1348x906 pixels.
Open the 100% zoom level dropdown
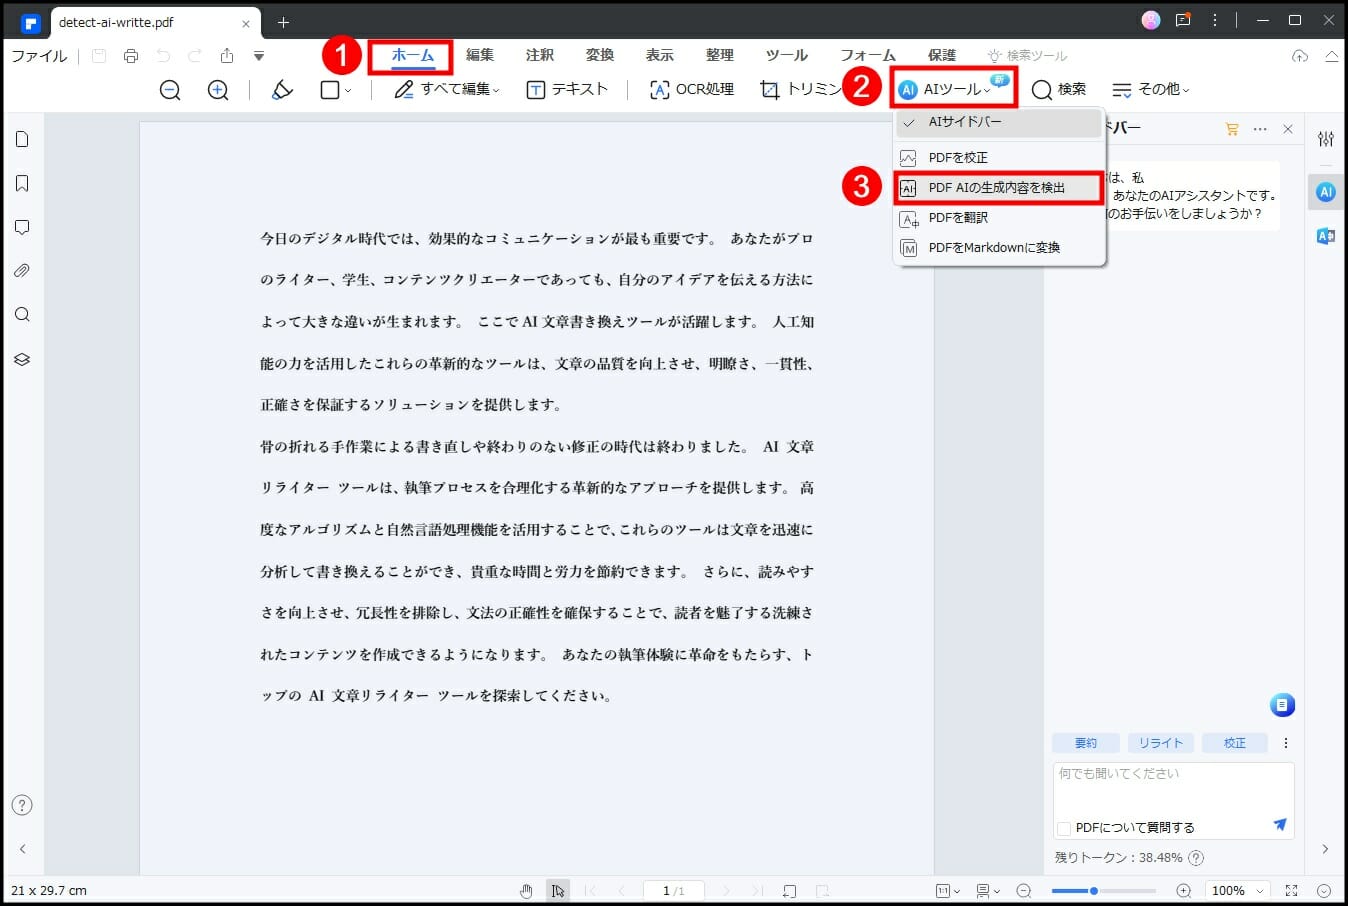1238,891
